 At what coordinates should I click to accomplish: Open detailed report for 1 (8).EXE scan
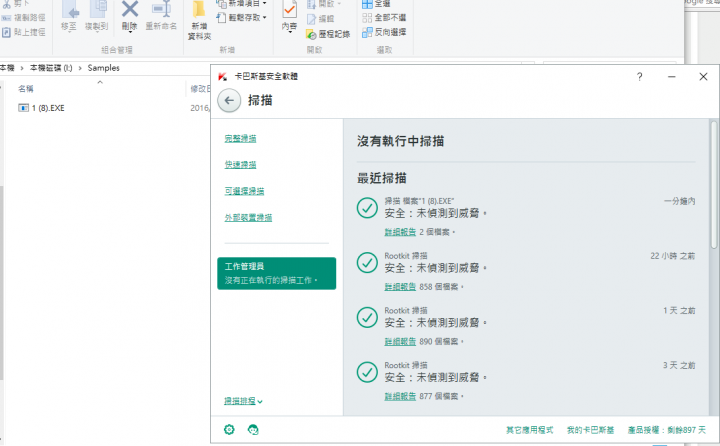pos(400,232)
